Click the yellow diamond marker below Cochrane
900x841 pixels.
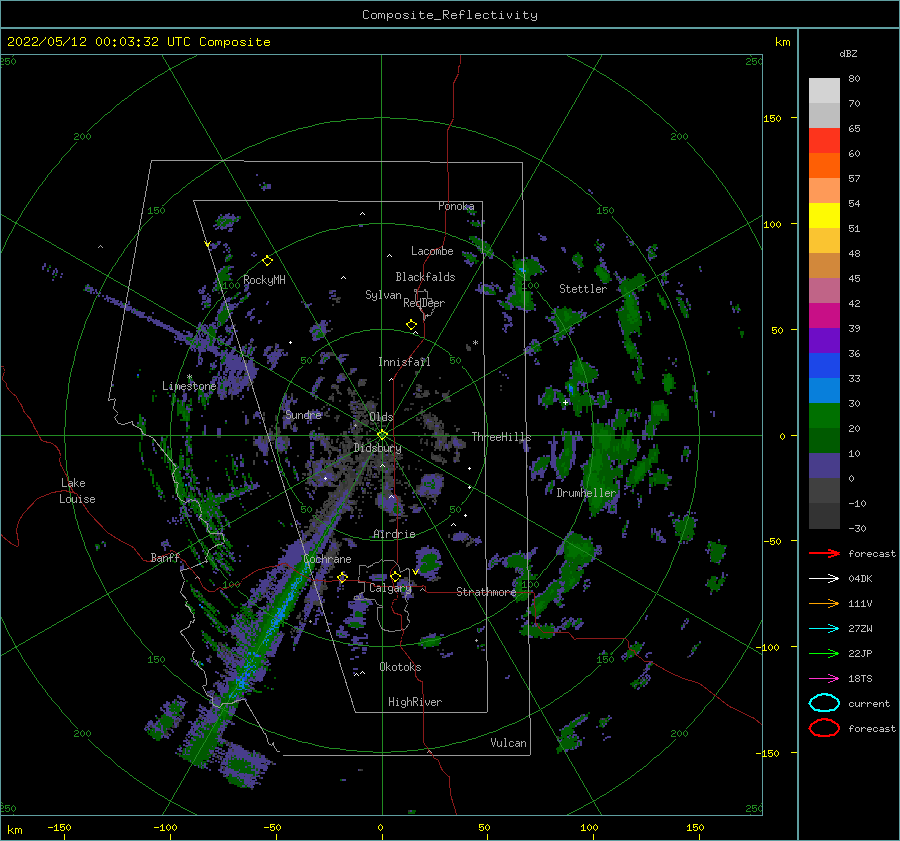[343, 577]
